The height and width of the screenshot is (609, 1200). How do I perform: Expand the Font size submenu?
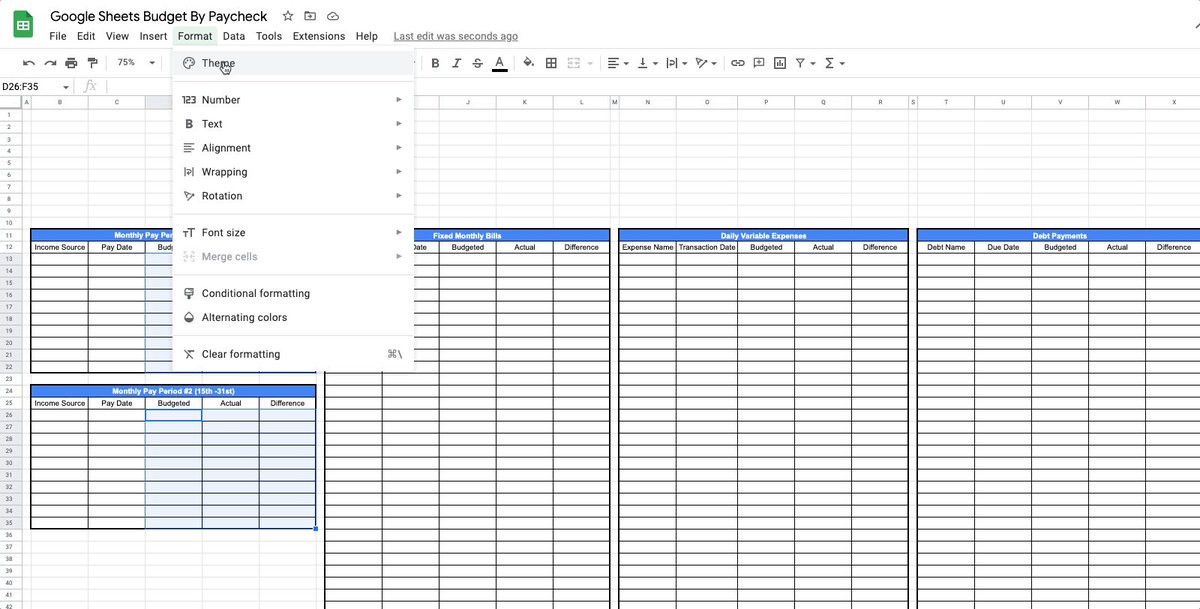tap(293, 233)
